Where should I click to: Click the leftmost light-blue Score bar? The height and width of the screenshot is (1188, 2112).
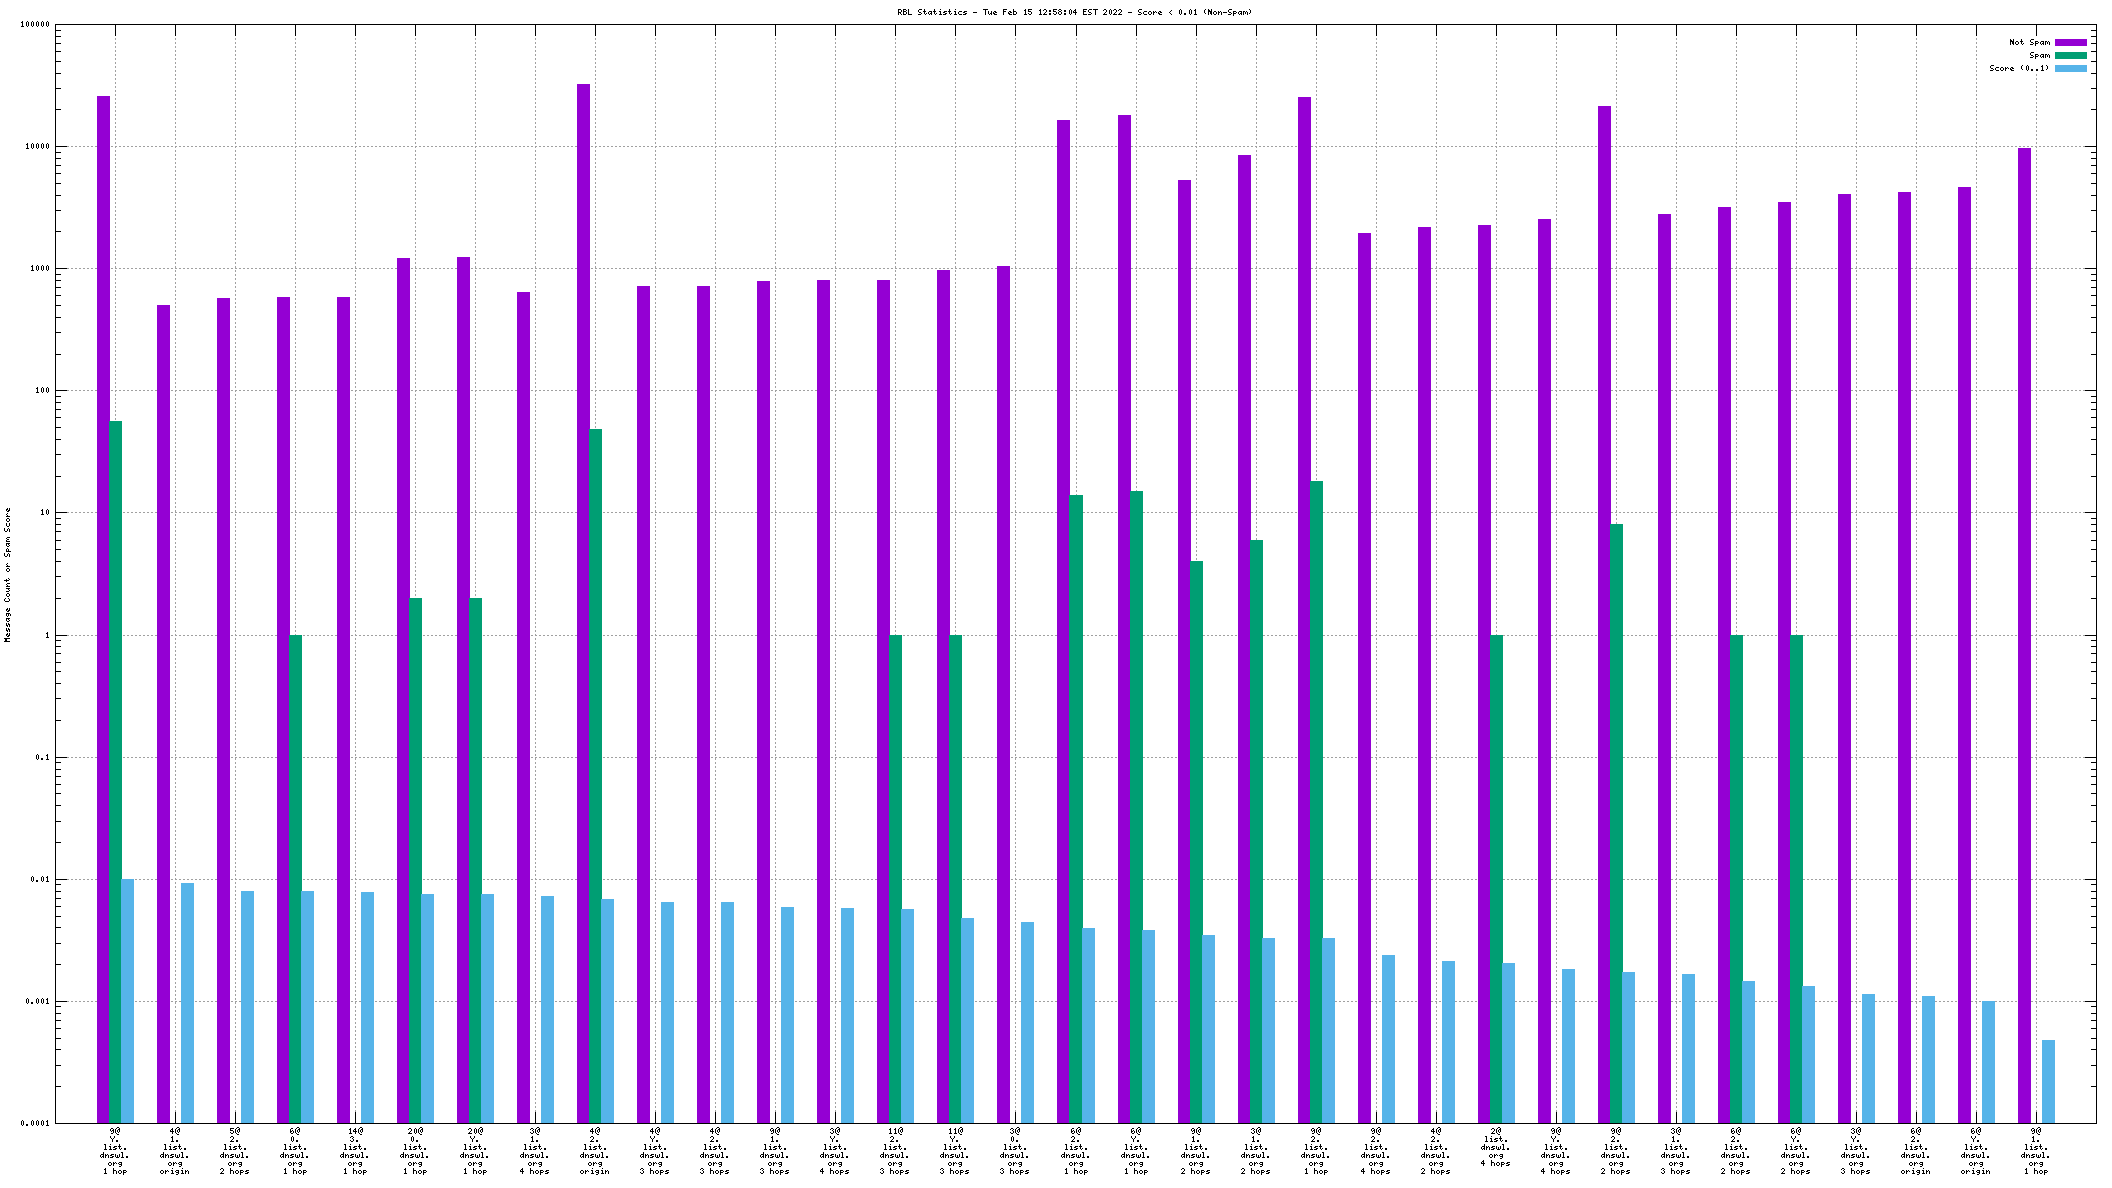[128, 1000]
